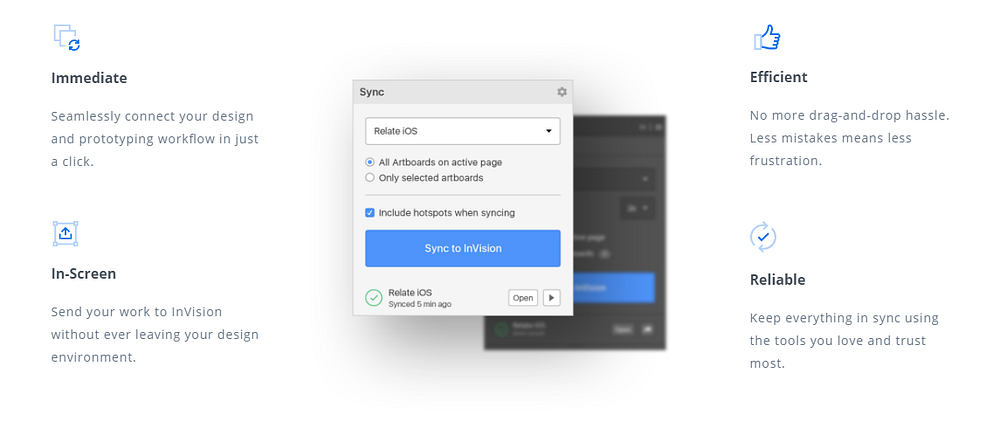Click the Immediate heading
Image resolution: width=1000 pixels, height=429 pixels.
pos(89,78)
